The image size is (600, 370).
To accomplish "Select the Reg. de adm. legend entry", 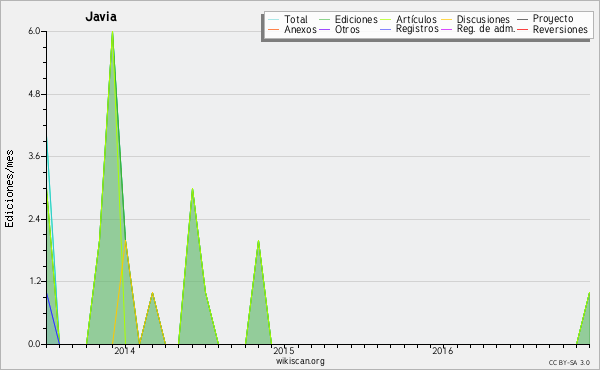I will [486, 29].
